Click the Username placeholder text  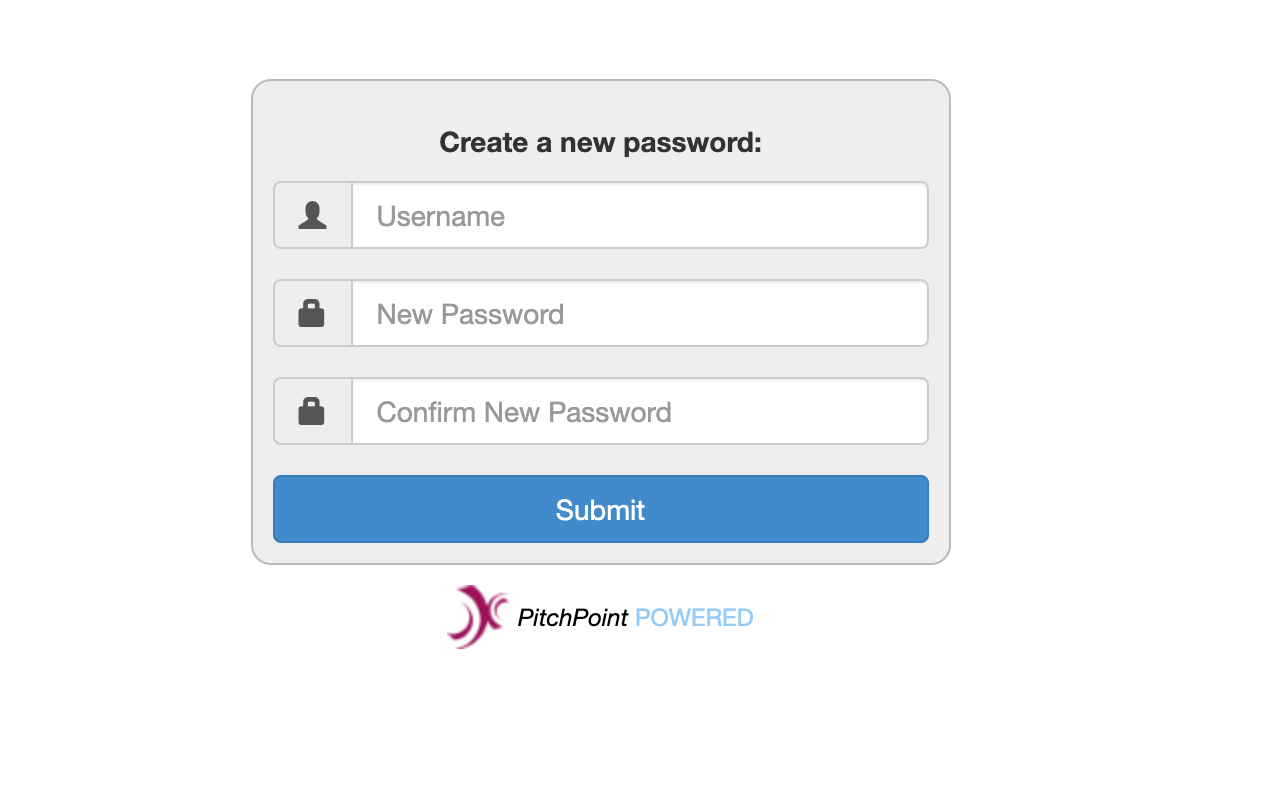tap(440, 216)
